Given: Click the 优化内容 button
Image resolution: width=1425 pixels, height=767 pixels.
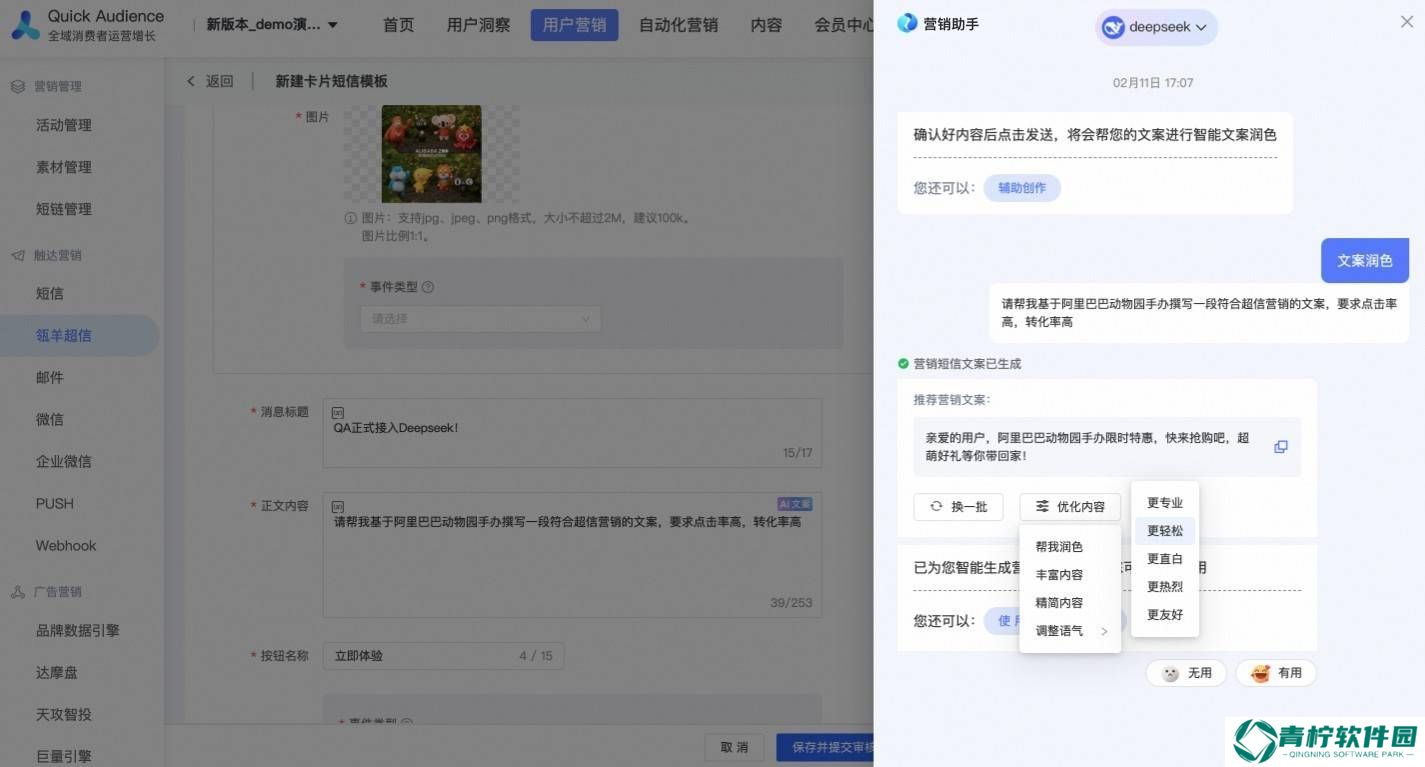Looking at the screenshot, I should pyautogui.click(x=1070, y=507).
